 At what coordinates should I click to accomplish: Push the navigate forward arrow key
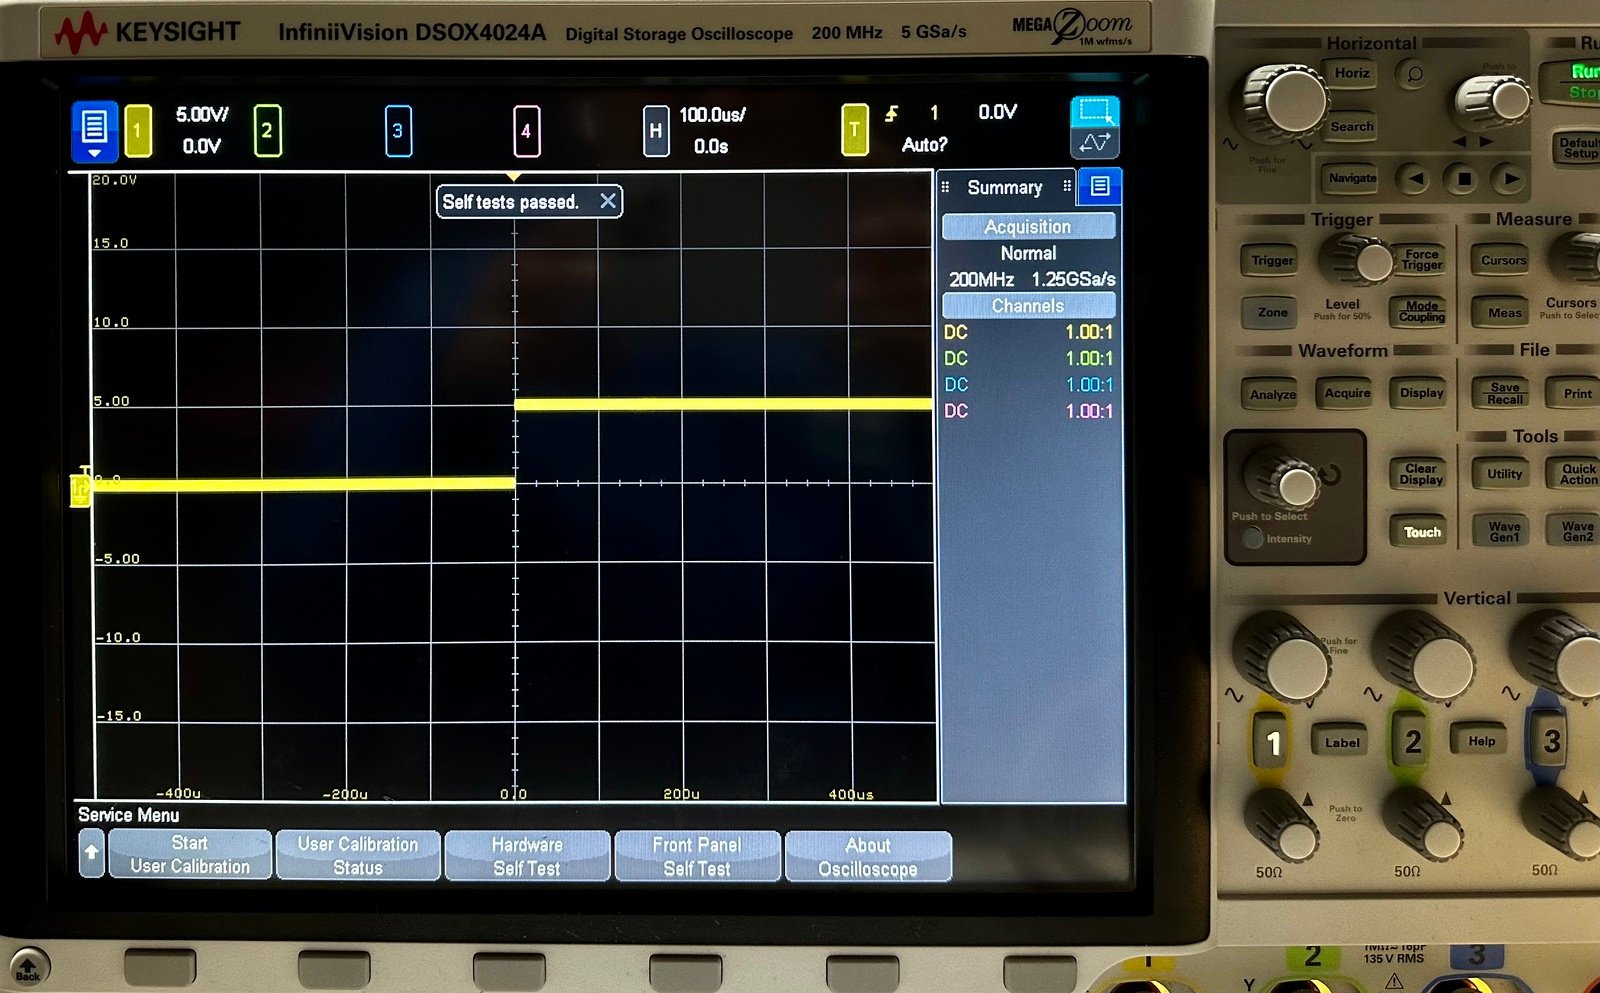1511,179
